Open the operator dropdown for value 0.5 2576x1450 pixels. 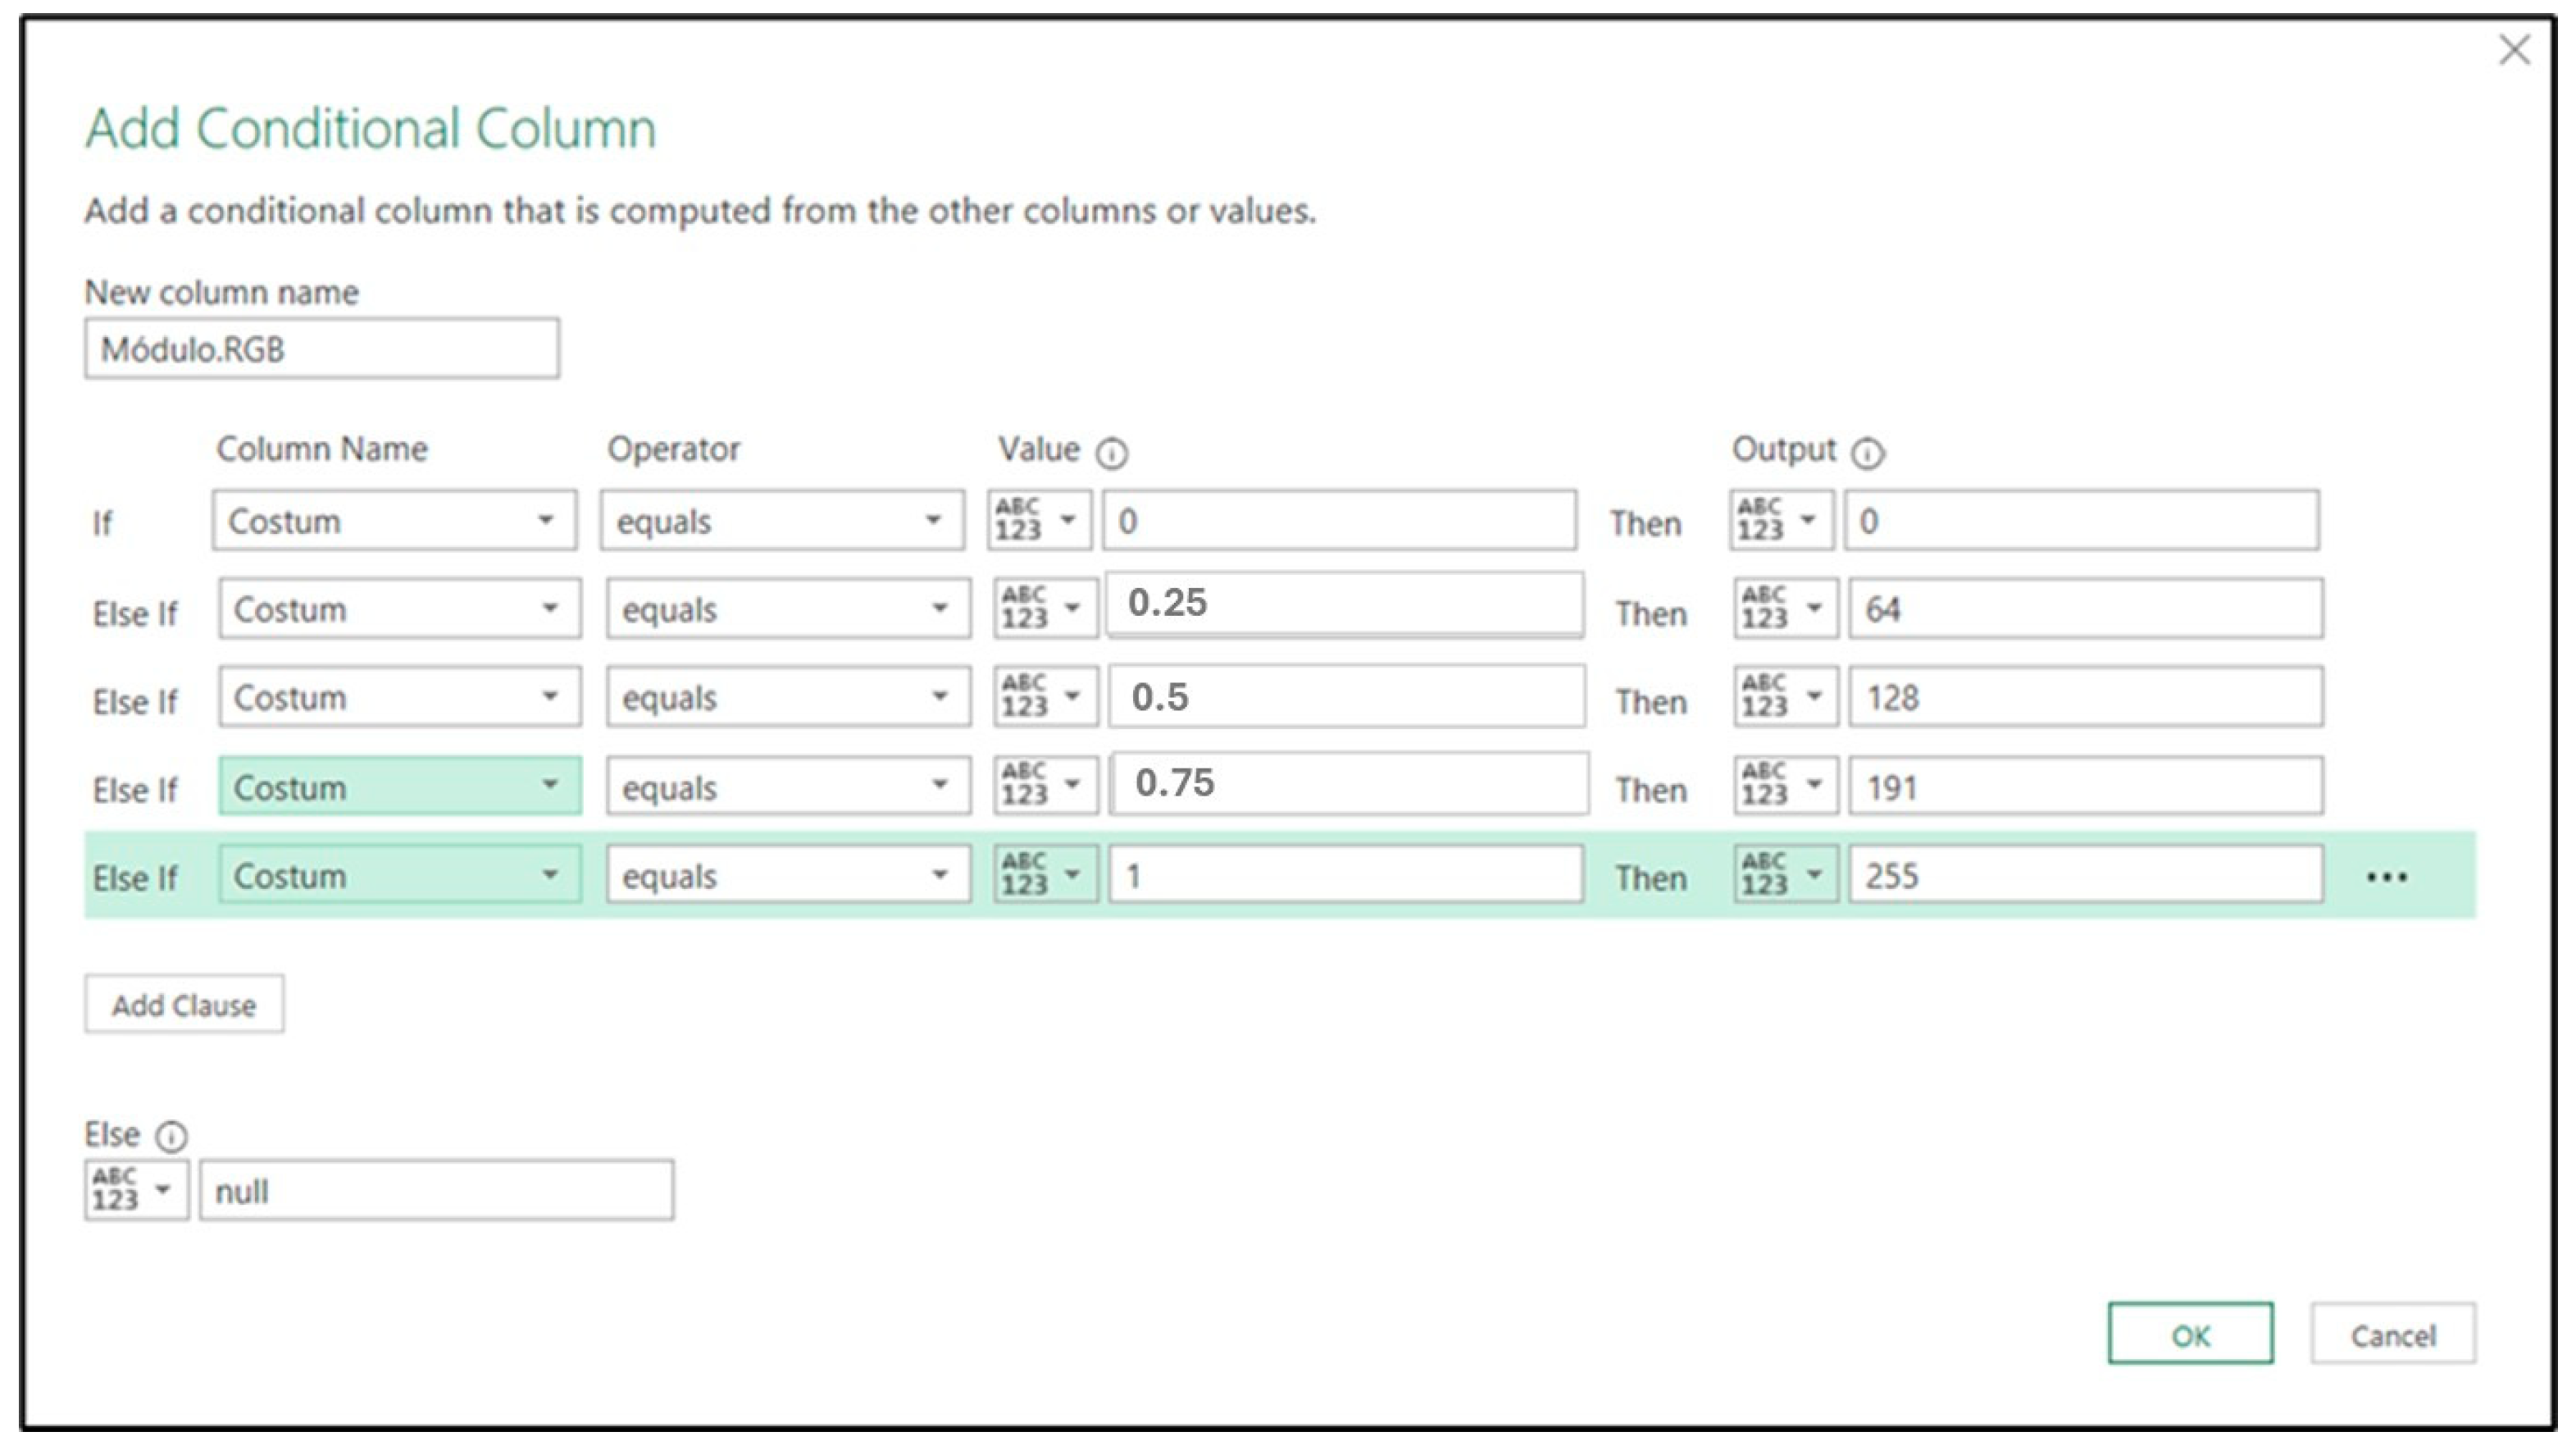point(788,696)
